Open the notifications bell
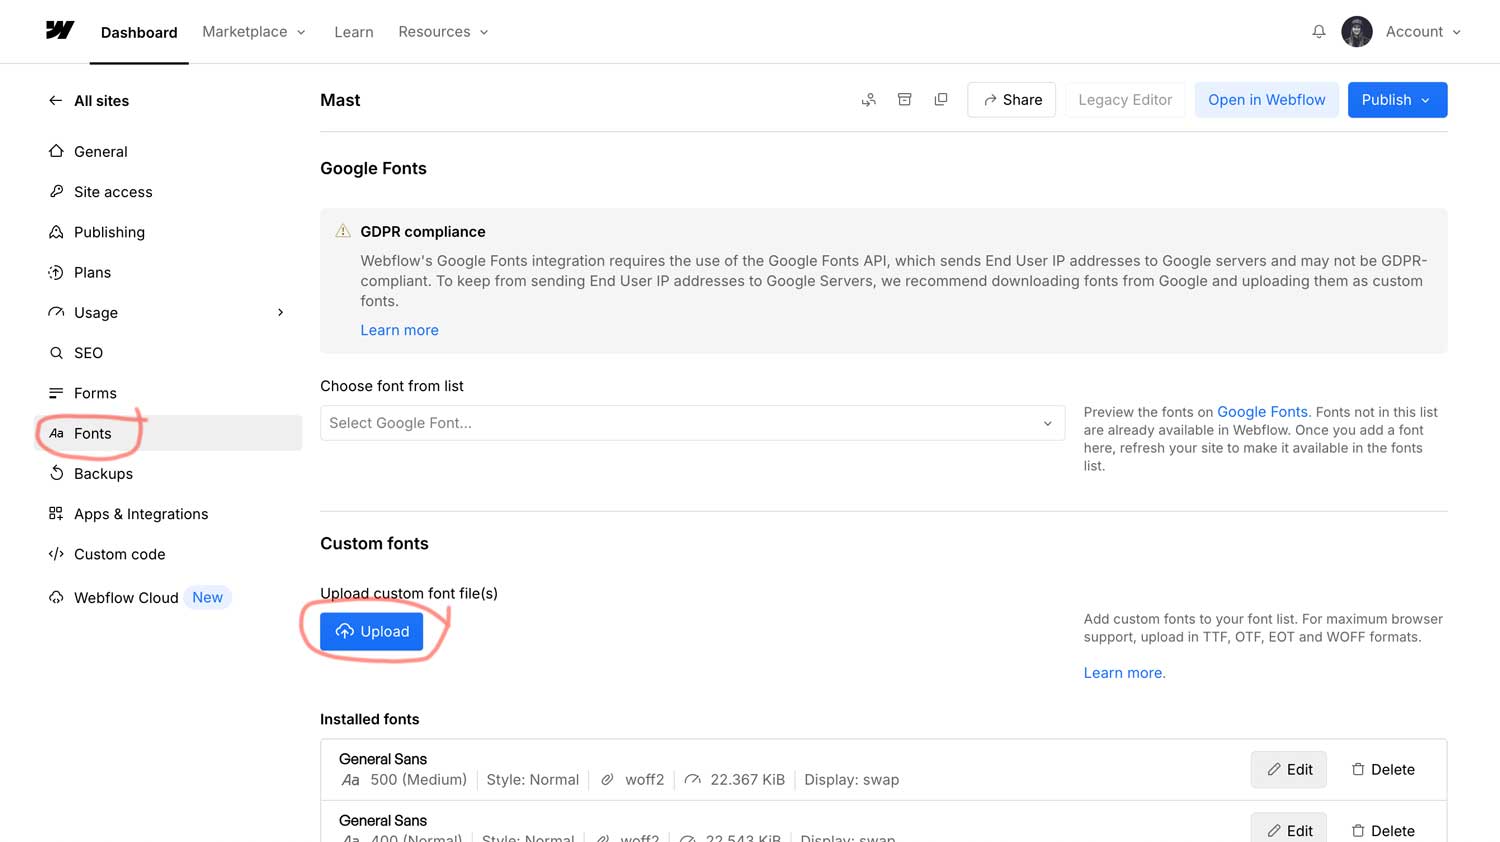This screenshot has height=842, width=1500. (1319, 32)
